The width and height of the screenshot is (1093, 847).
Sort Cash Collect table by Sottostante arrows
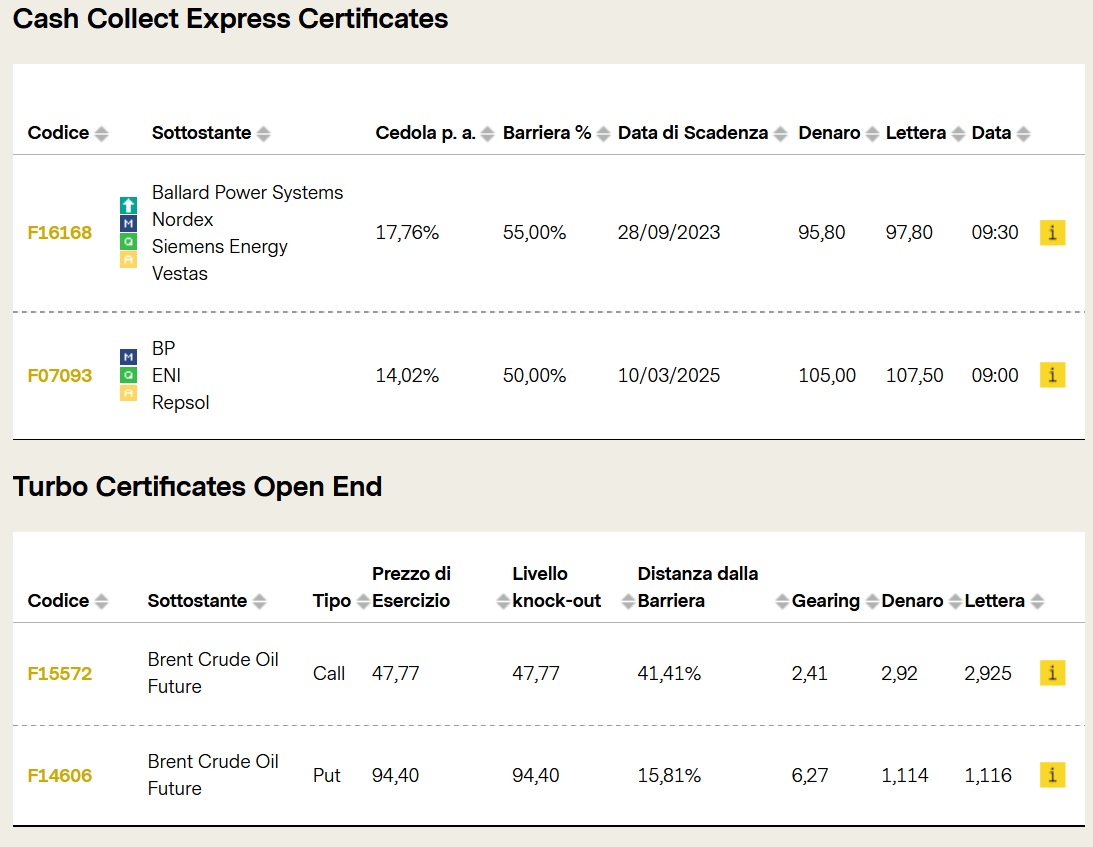(263, 133)
